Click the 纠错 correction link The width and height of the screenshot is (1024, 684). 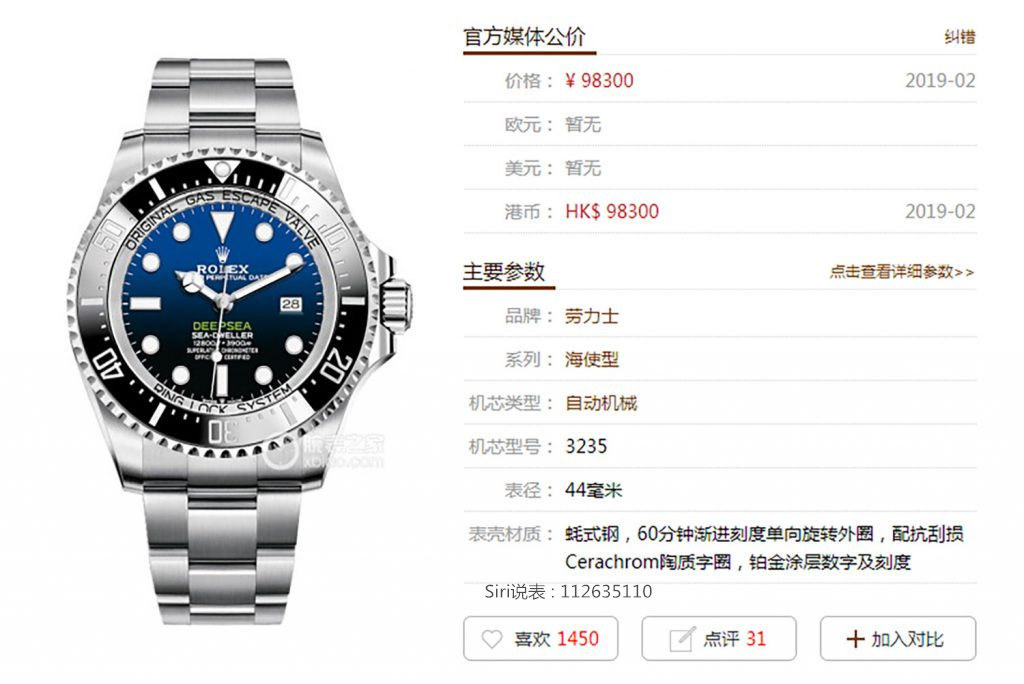pos(959,37)
